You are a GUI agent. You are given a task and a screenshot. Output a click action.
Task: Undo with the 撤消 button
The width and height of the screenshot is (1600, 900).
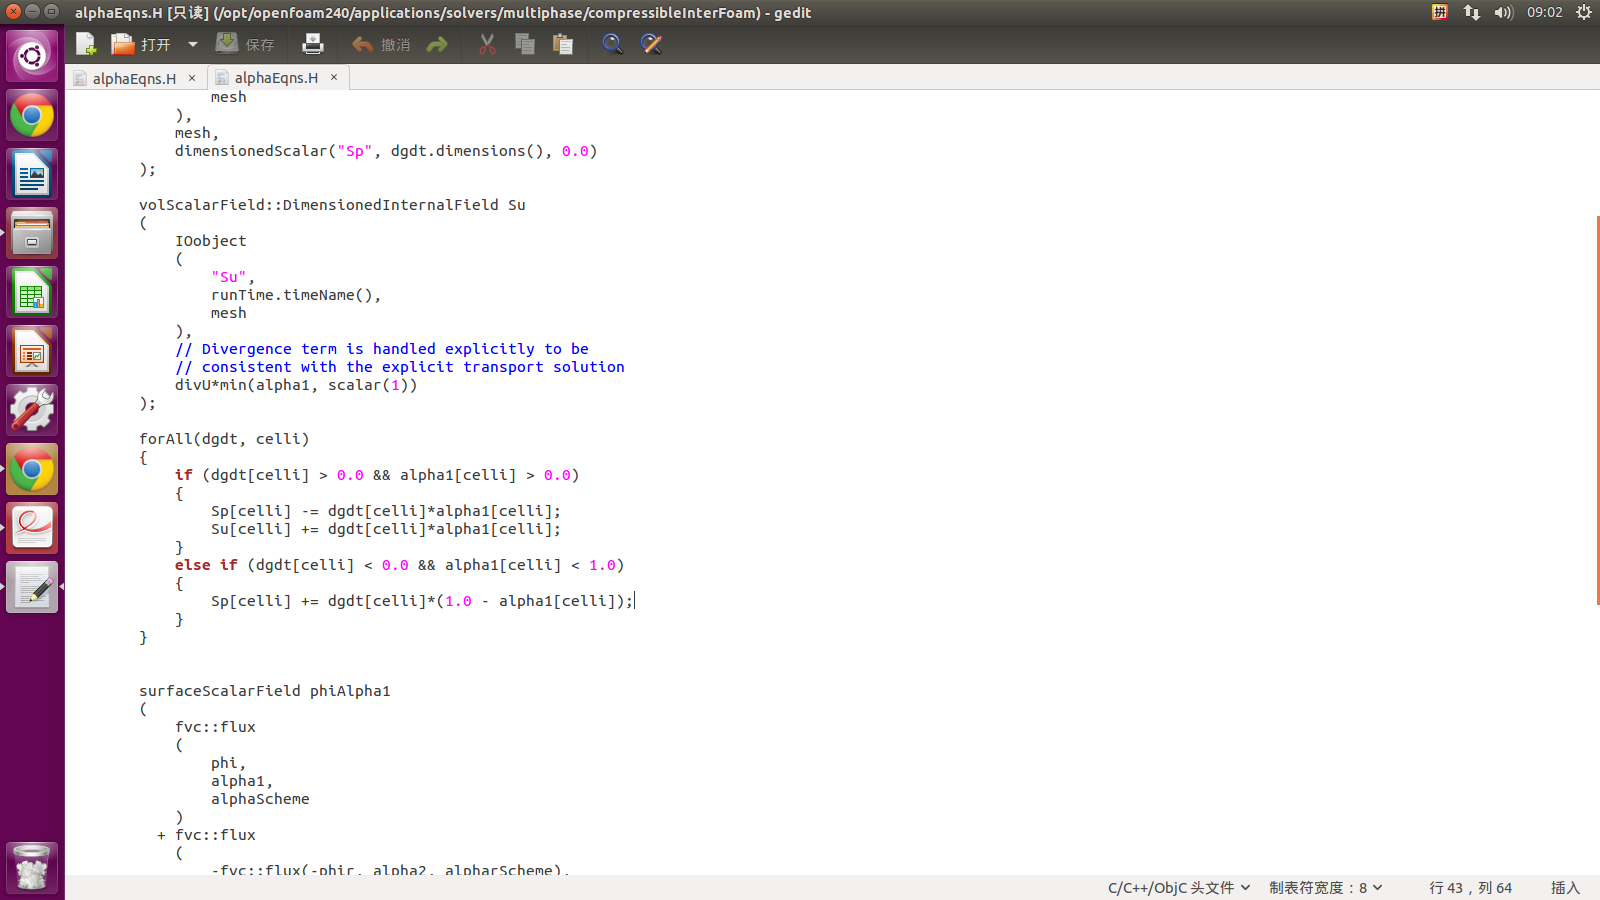[x=381, y=44]
